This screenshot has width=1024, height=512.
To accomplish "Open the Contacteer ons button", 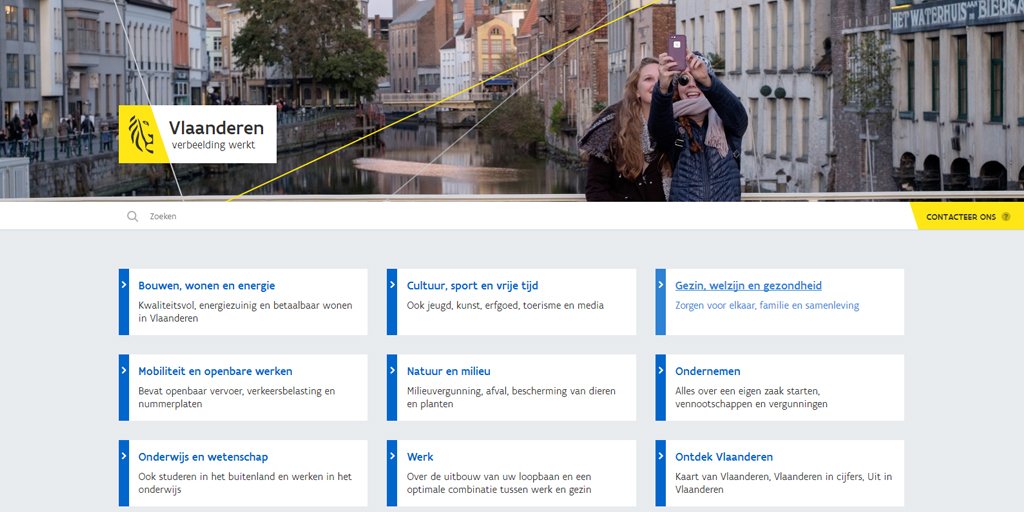I will coord(968,216).
